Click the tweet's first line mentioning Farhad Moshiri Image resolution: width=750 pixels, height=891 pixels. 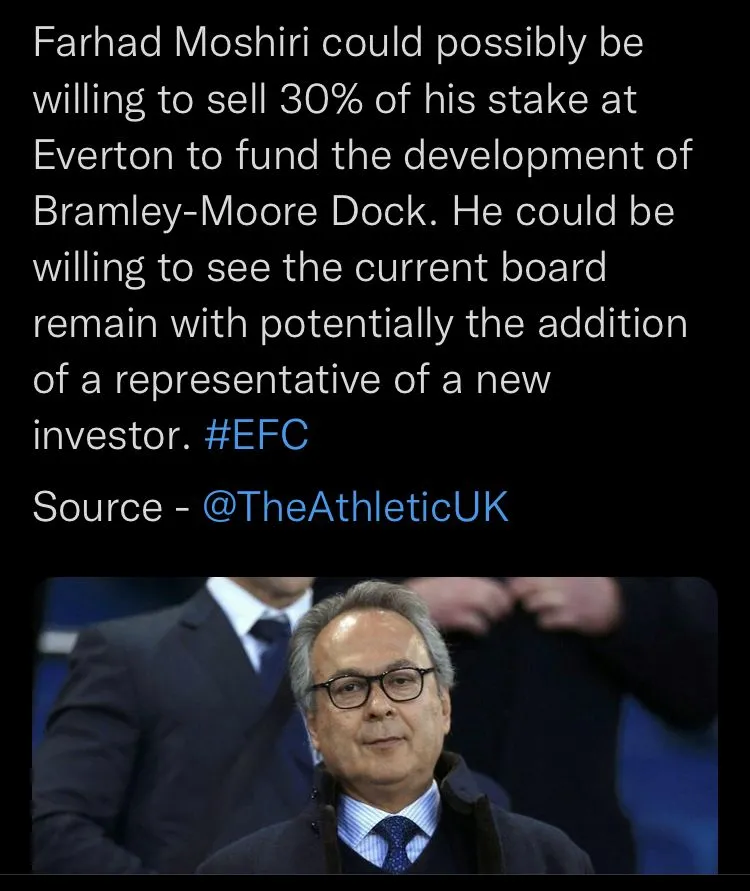click(338, 46)
